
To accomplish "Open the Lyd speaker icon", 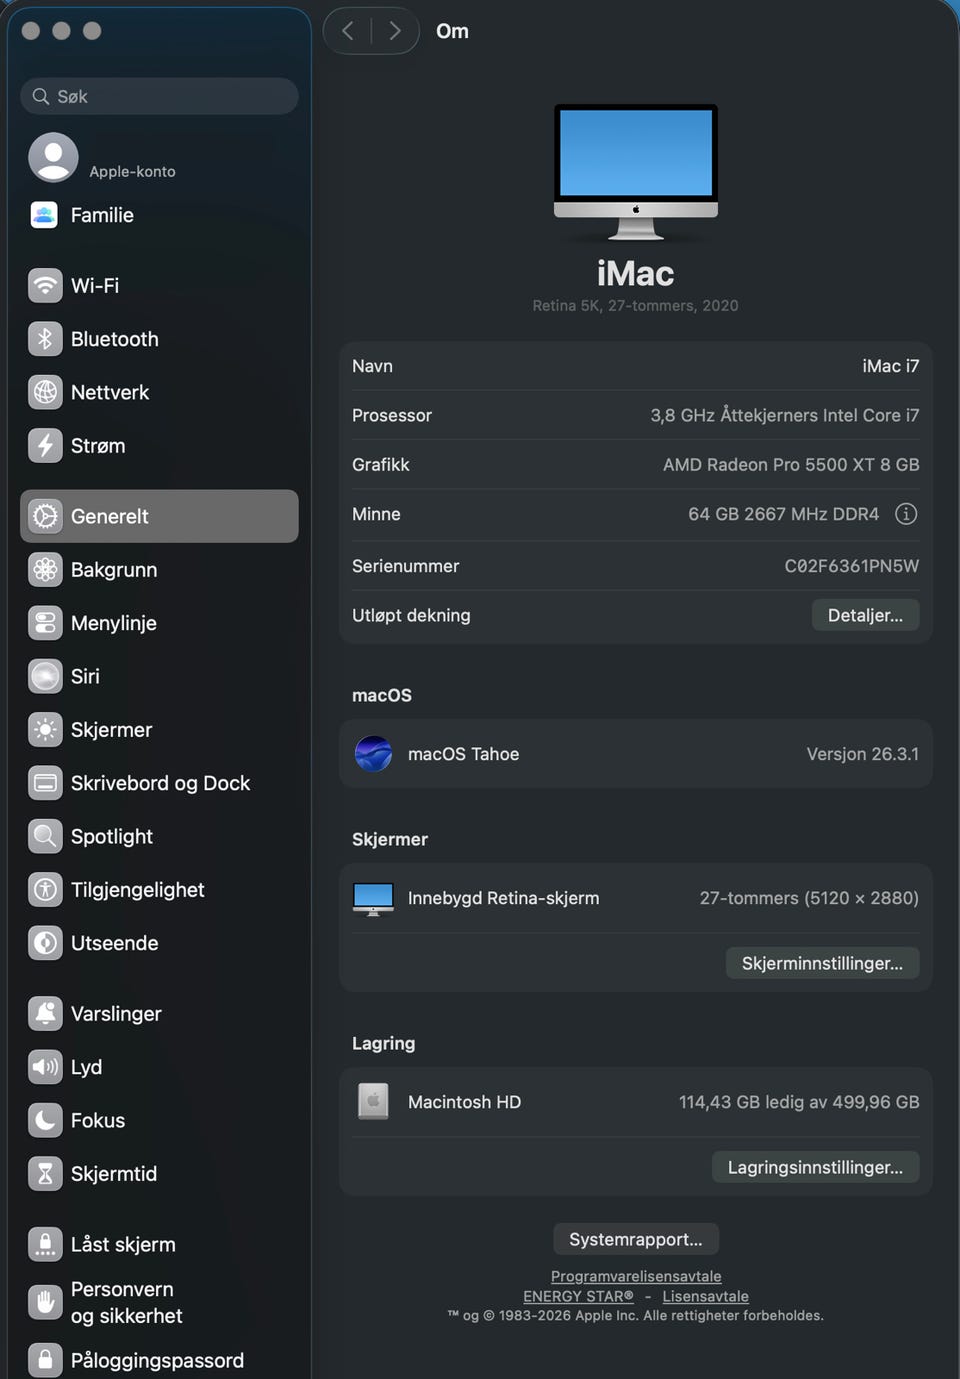I will [x=45, y=1067].
